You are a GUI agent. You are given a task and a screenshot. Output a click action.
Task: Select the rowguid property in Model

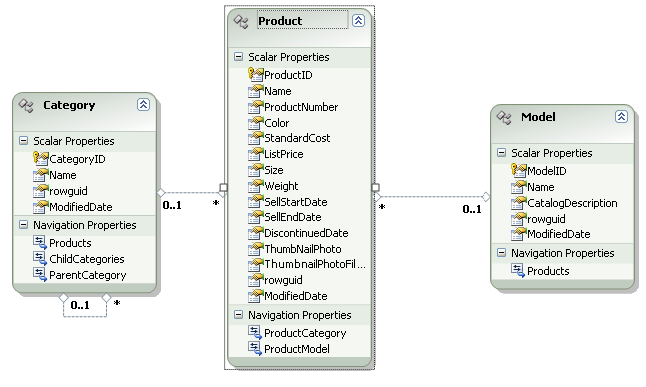(x=546, y=219)
